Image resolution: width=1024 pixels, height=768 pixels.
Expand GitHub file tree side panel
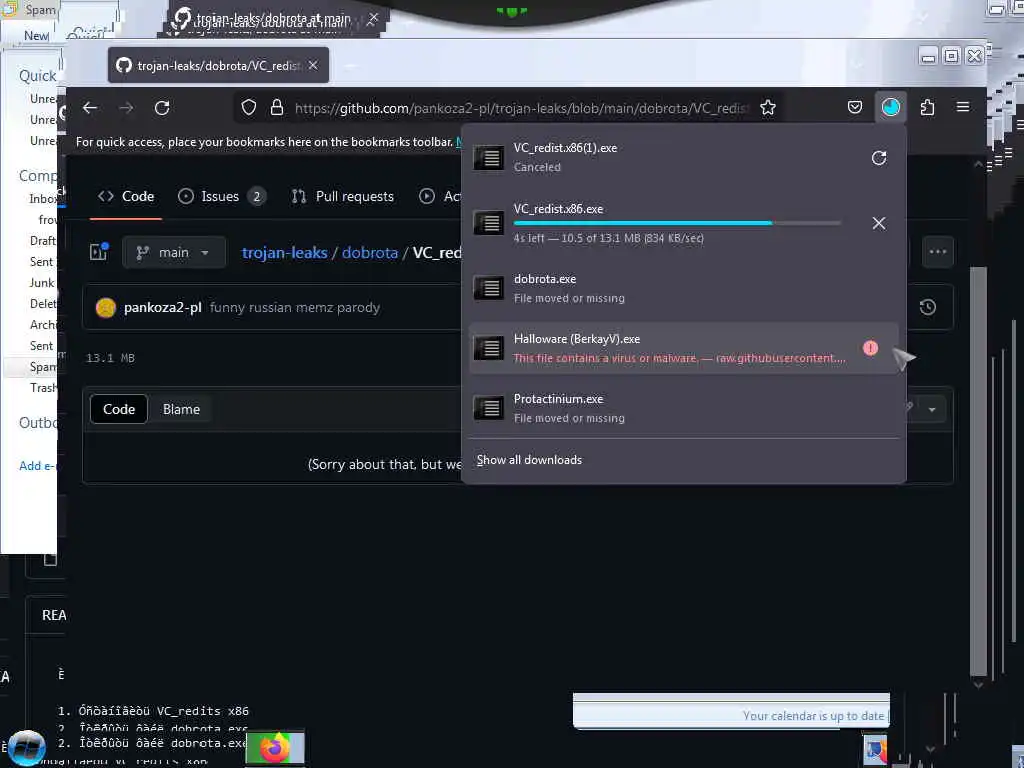[99, 252]
